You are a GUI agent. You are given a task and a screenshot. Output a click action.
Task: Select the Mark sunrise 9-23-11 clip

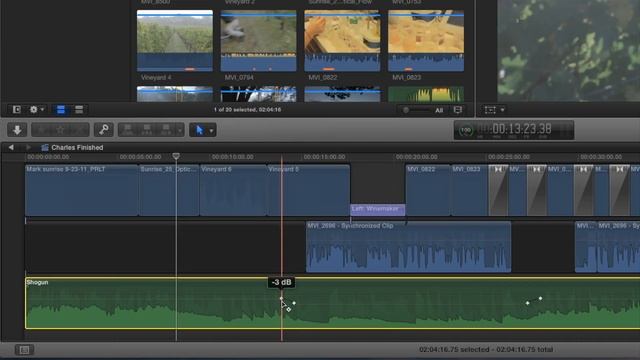pos(82,190)
